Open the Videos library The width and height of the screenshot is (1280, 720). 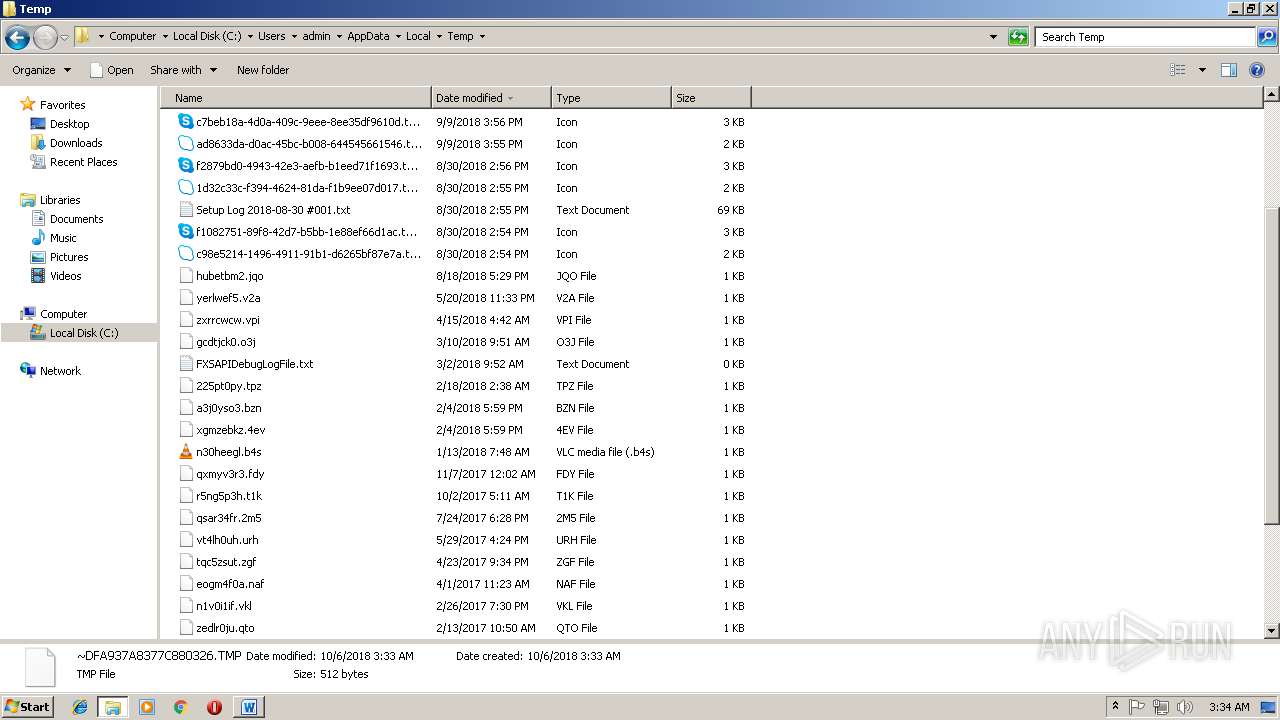[x=65, y=276]
